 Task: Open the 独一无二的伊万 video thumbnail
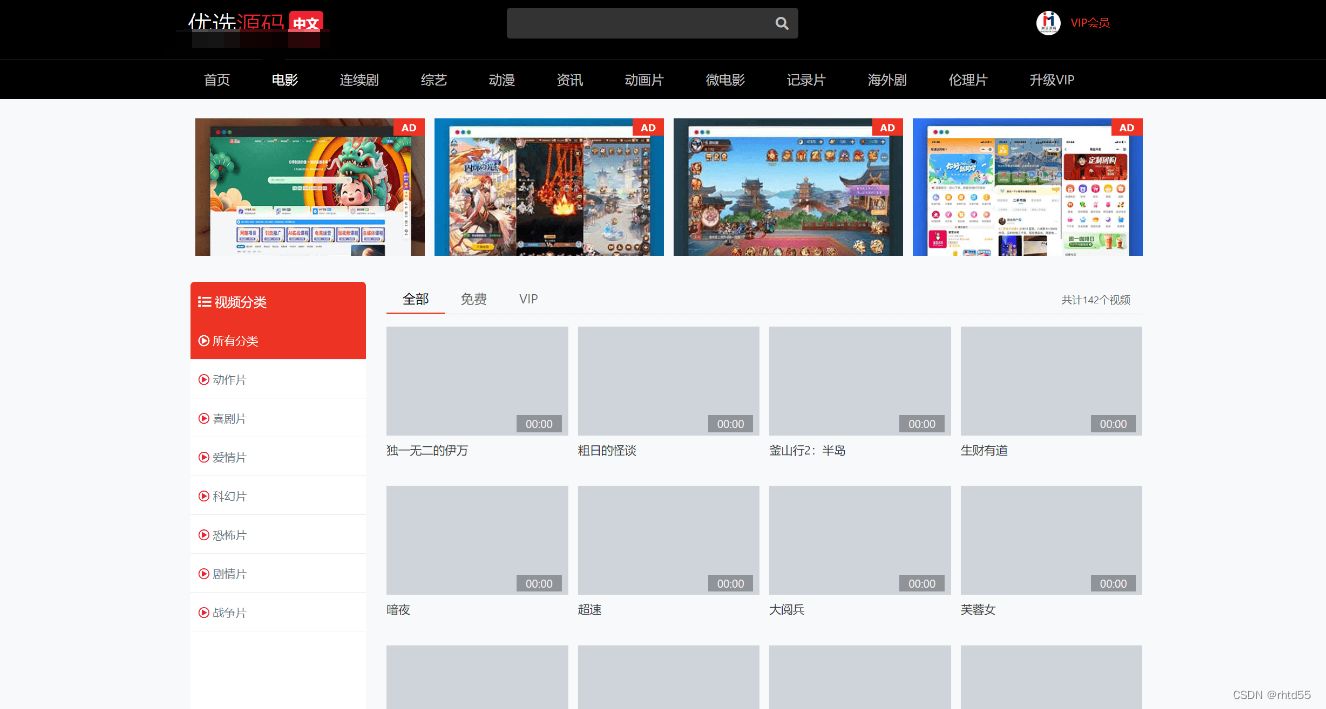pos(477,381)
